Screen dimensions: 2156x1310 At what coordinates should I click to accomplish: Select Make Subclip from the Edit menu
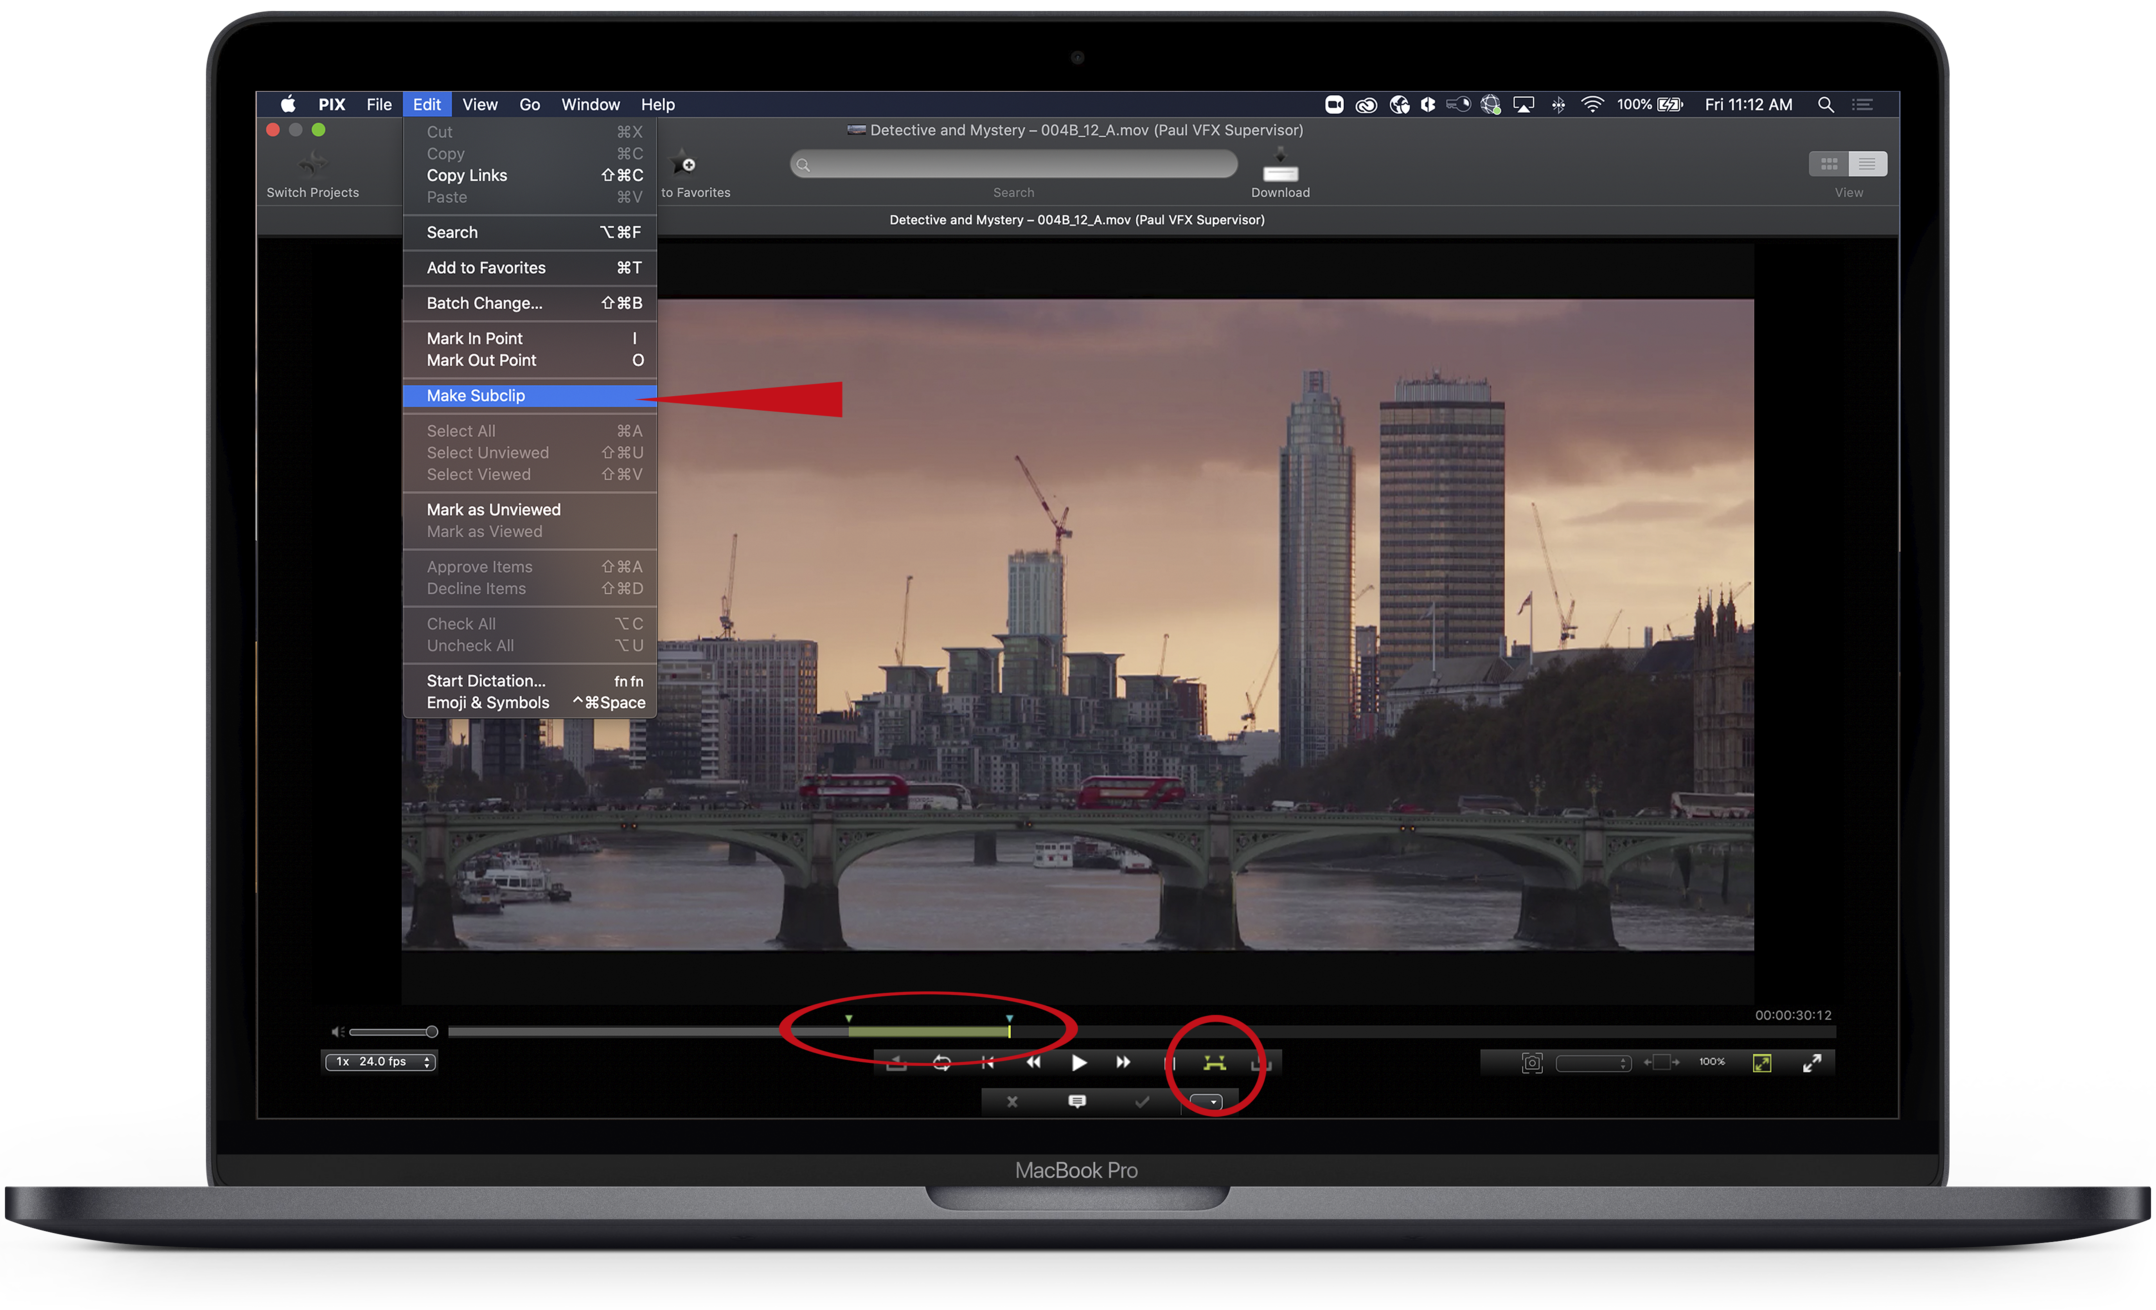[476, 396]
